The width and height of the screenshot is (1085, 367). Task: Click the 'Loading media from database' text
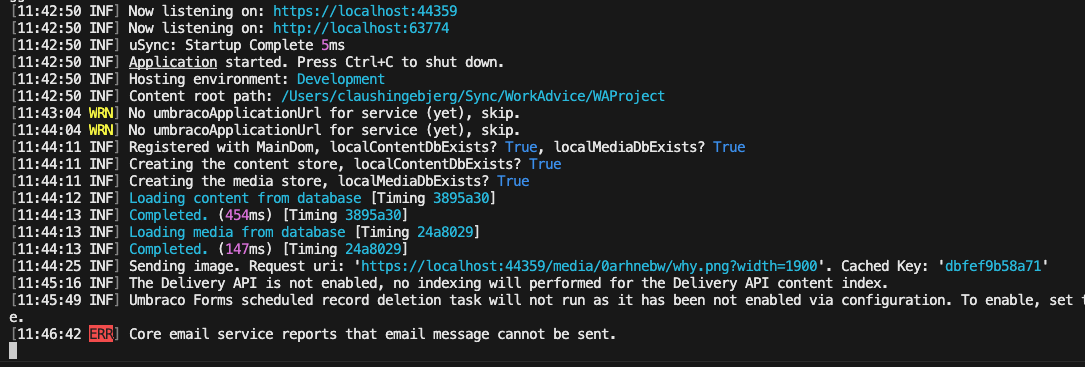coord(237,232)
